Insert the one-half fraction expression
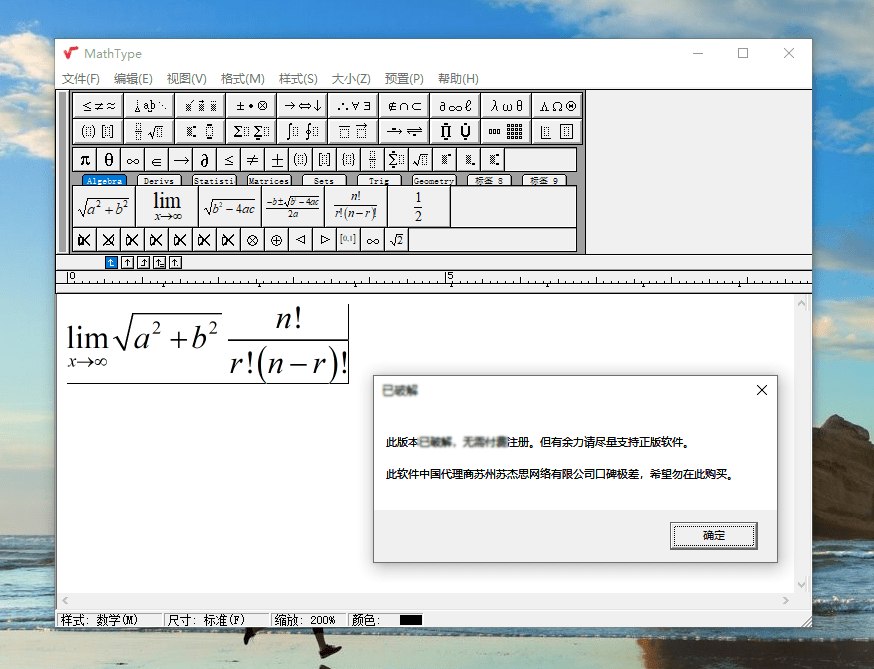 [418, 207]
